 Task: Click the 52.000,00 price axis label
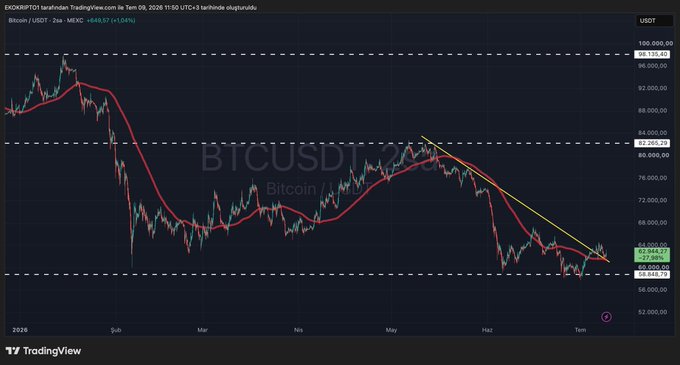[x=652, y=312]
